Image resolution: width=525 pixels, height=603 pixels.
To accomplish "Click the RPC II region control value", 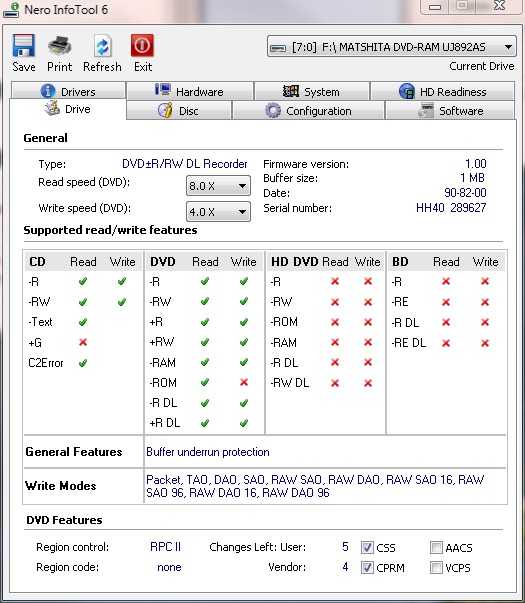I will click(x=165, y=547).
